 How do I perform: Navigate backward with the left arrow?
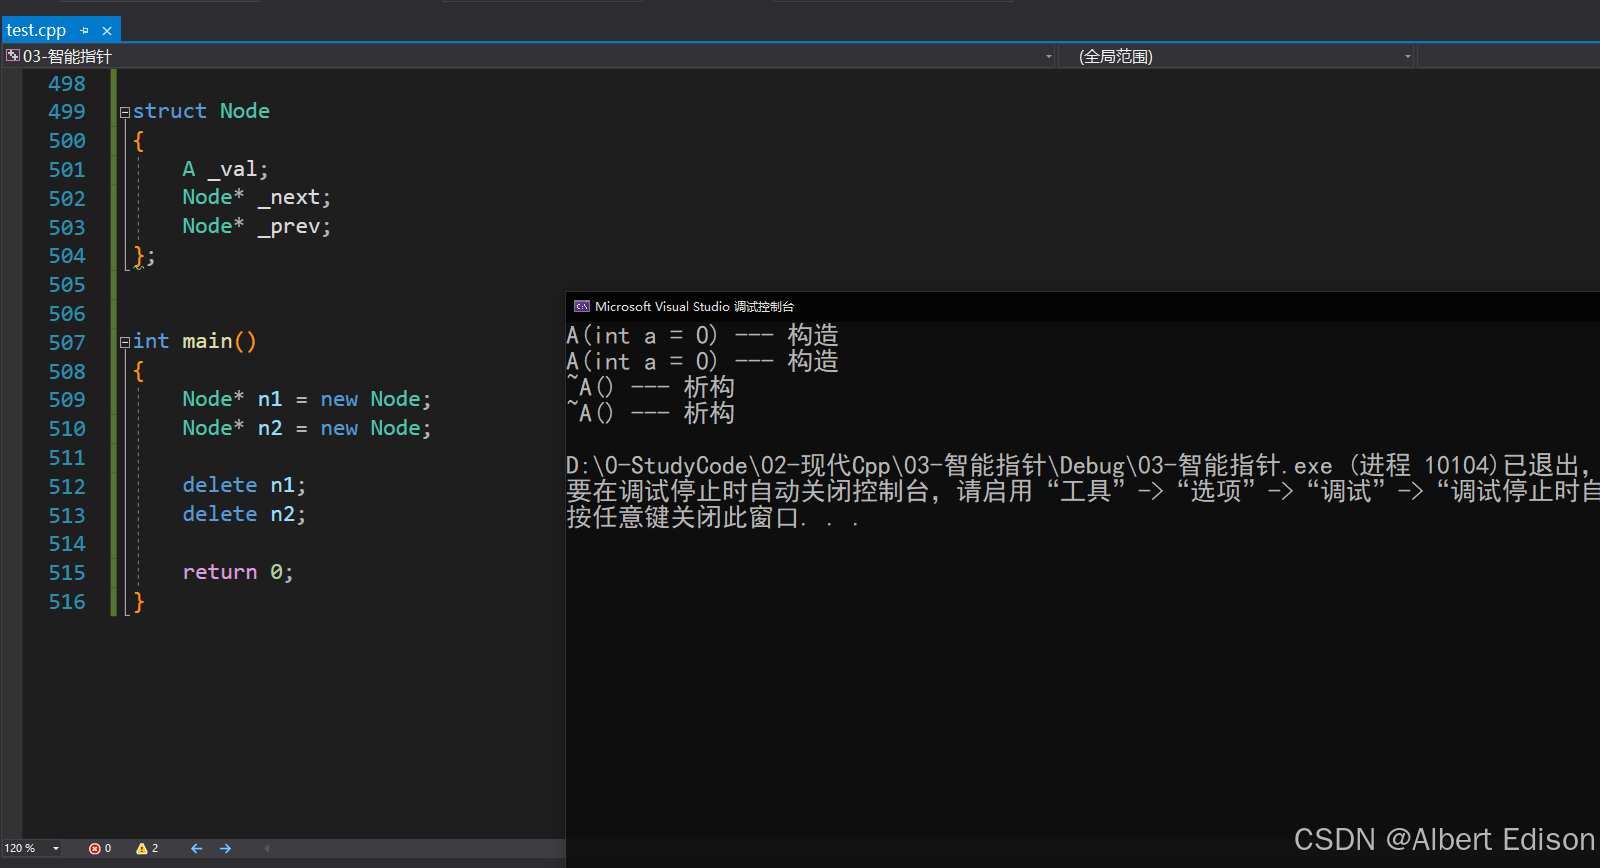click(x=196, y=848)
